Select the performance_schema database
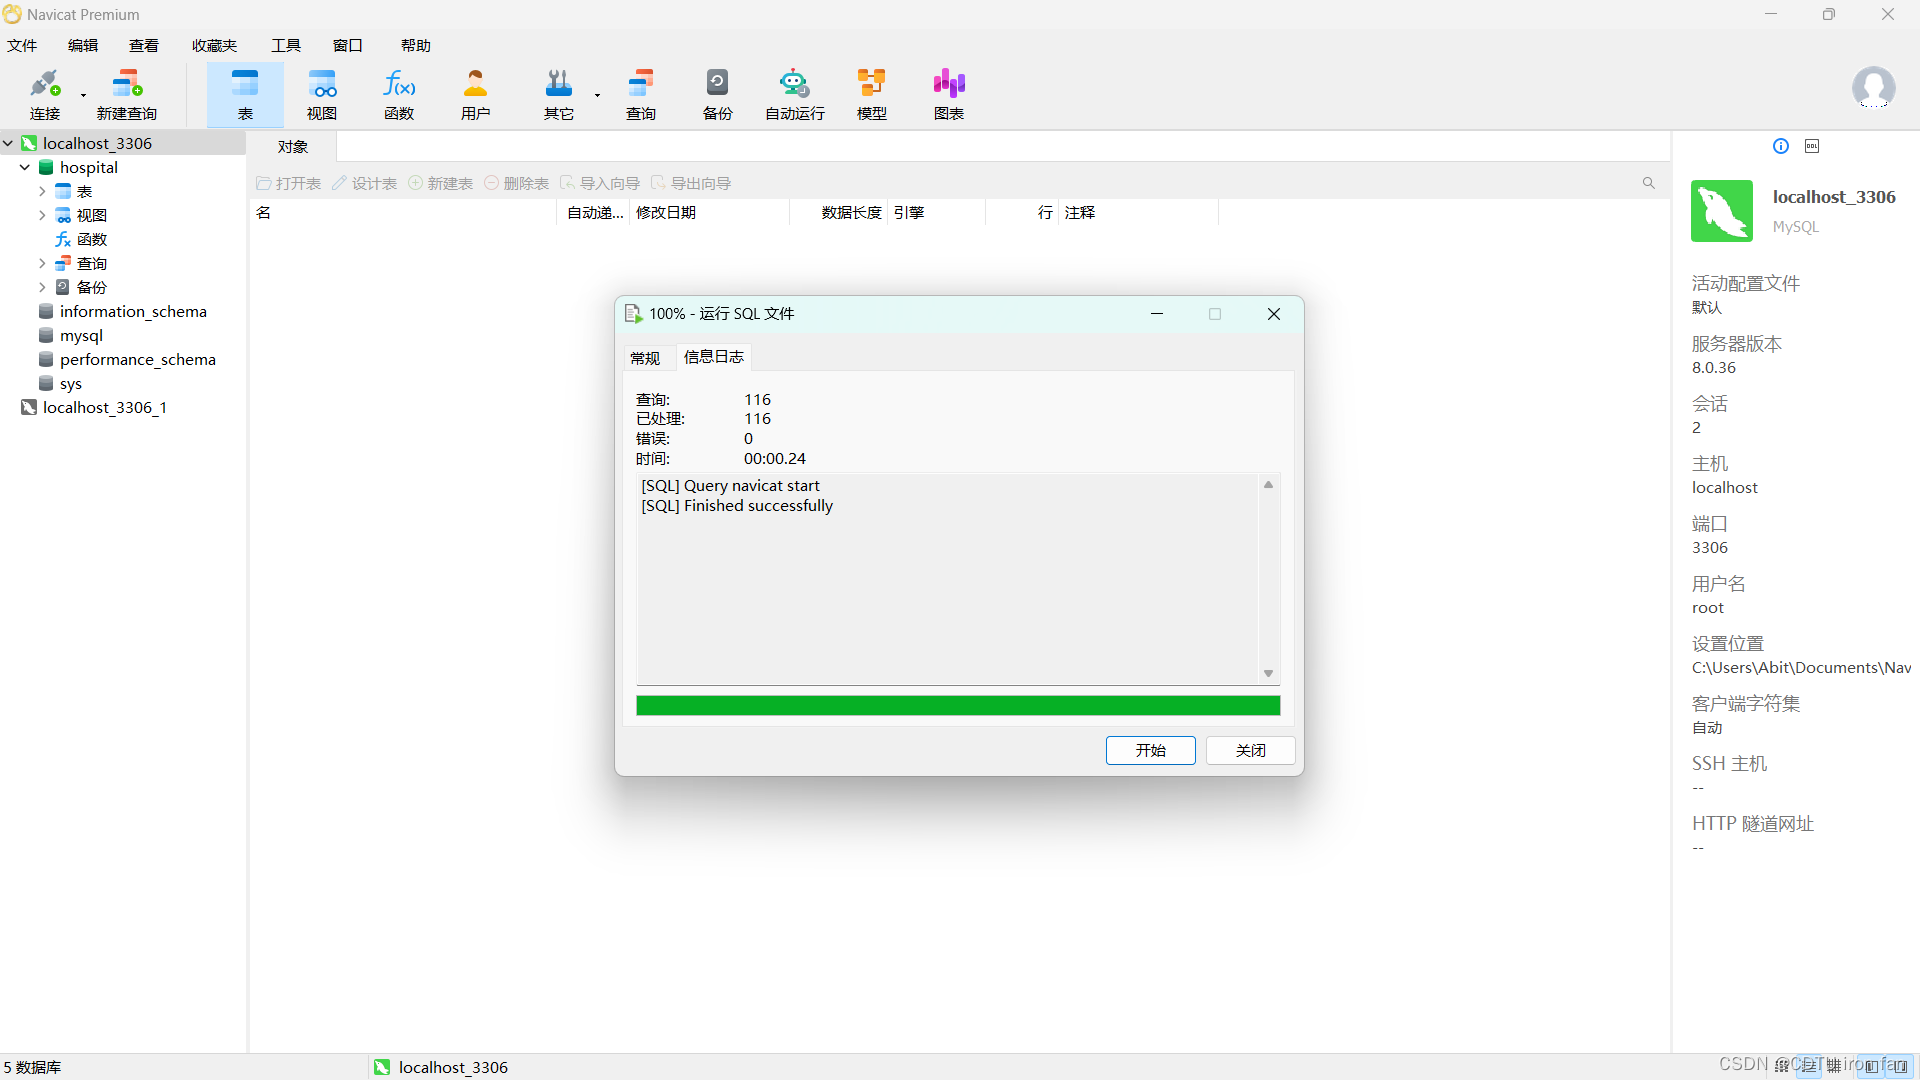 click(x=137, y=359)
